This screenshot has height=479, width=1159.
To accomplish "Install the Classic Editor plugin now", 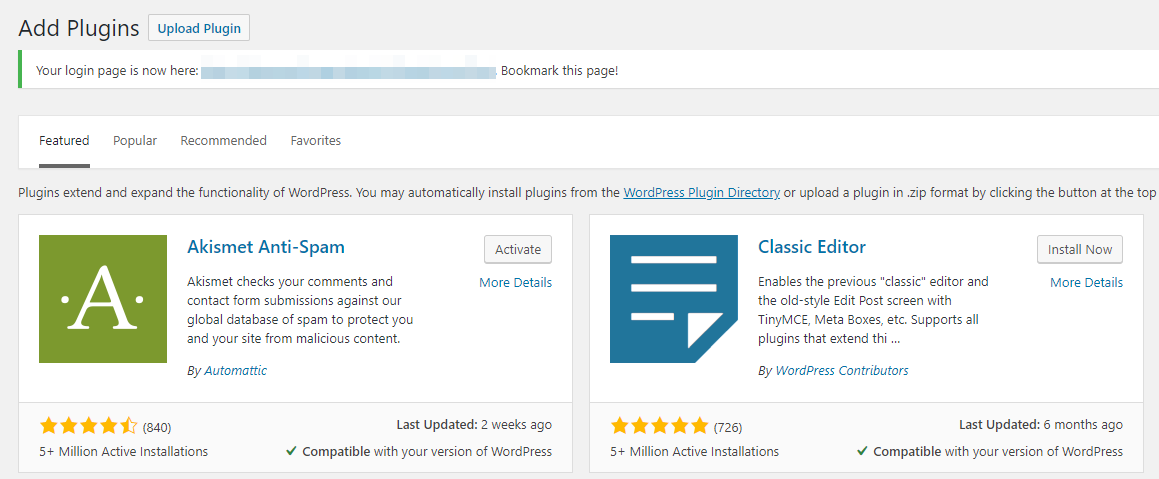I will tap(1080, 249).
